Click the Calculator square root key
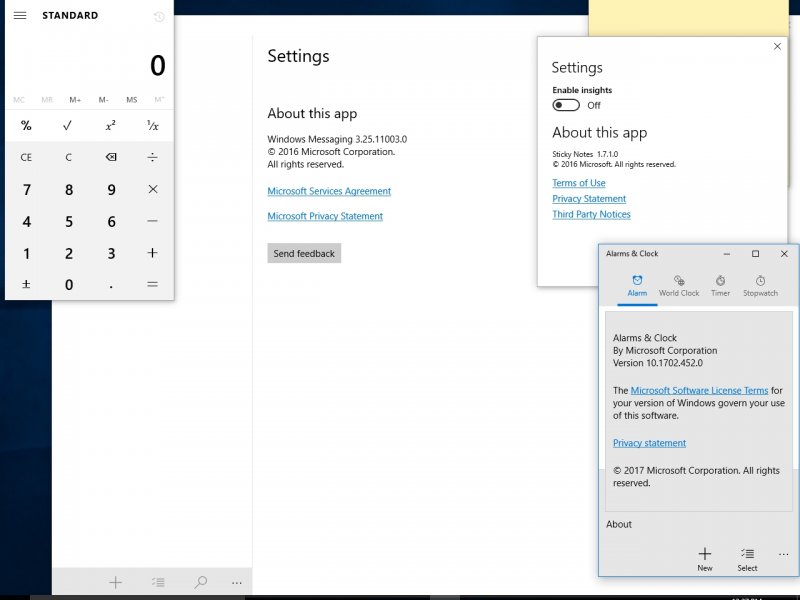This screenshot has height=600, width=800. [x=67, y=126]
